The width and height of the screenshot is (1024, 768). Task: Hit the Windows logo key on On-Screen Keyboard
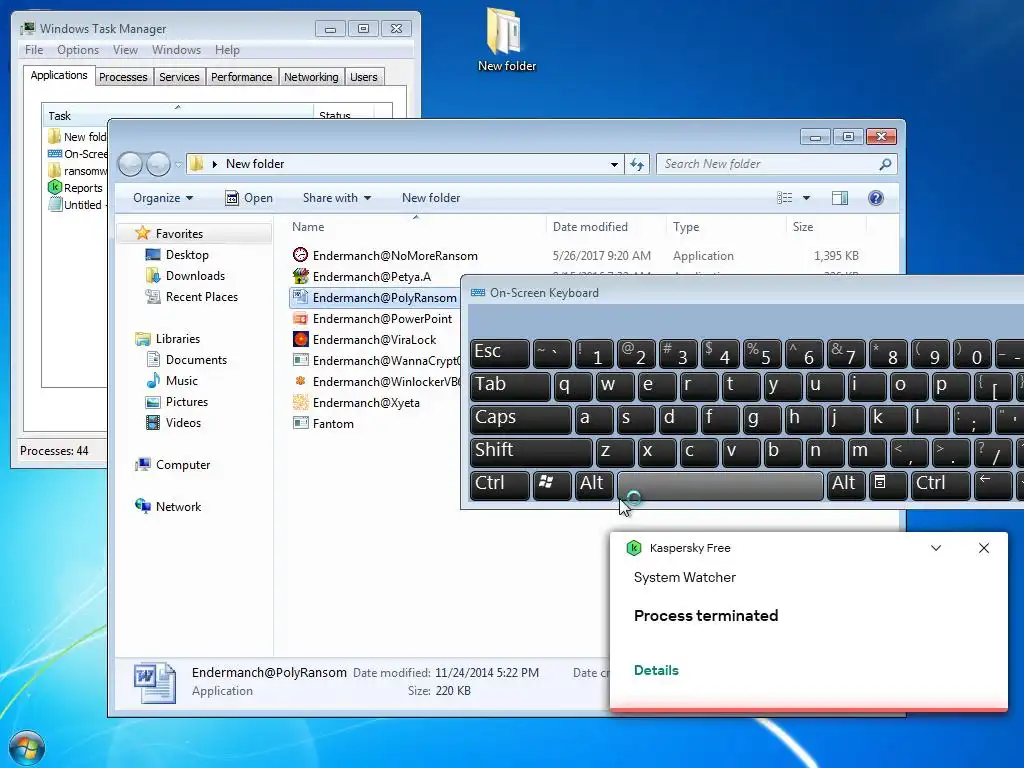(551, 484)
